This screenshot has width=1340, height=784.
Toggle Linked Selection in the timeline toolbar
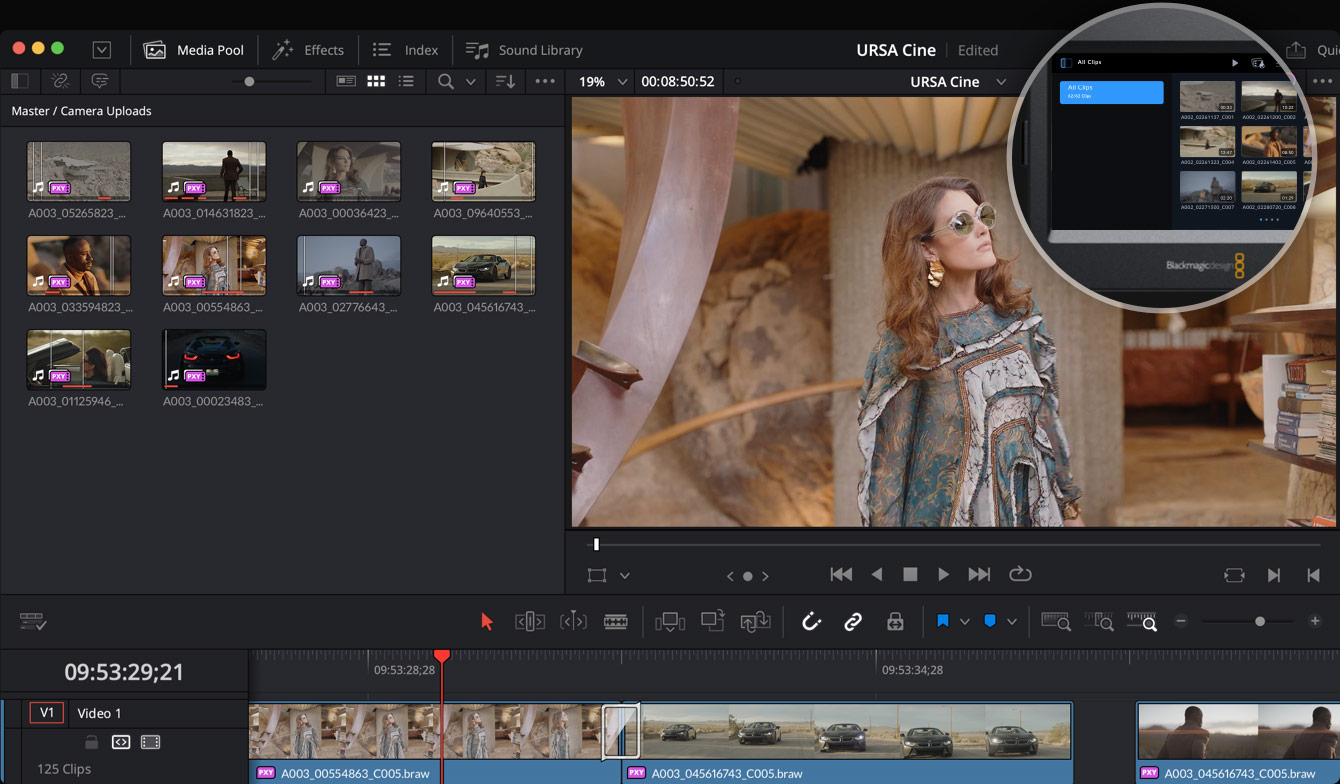click(853, 620)
